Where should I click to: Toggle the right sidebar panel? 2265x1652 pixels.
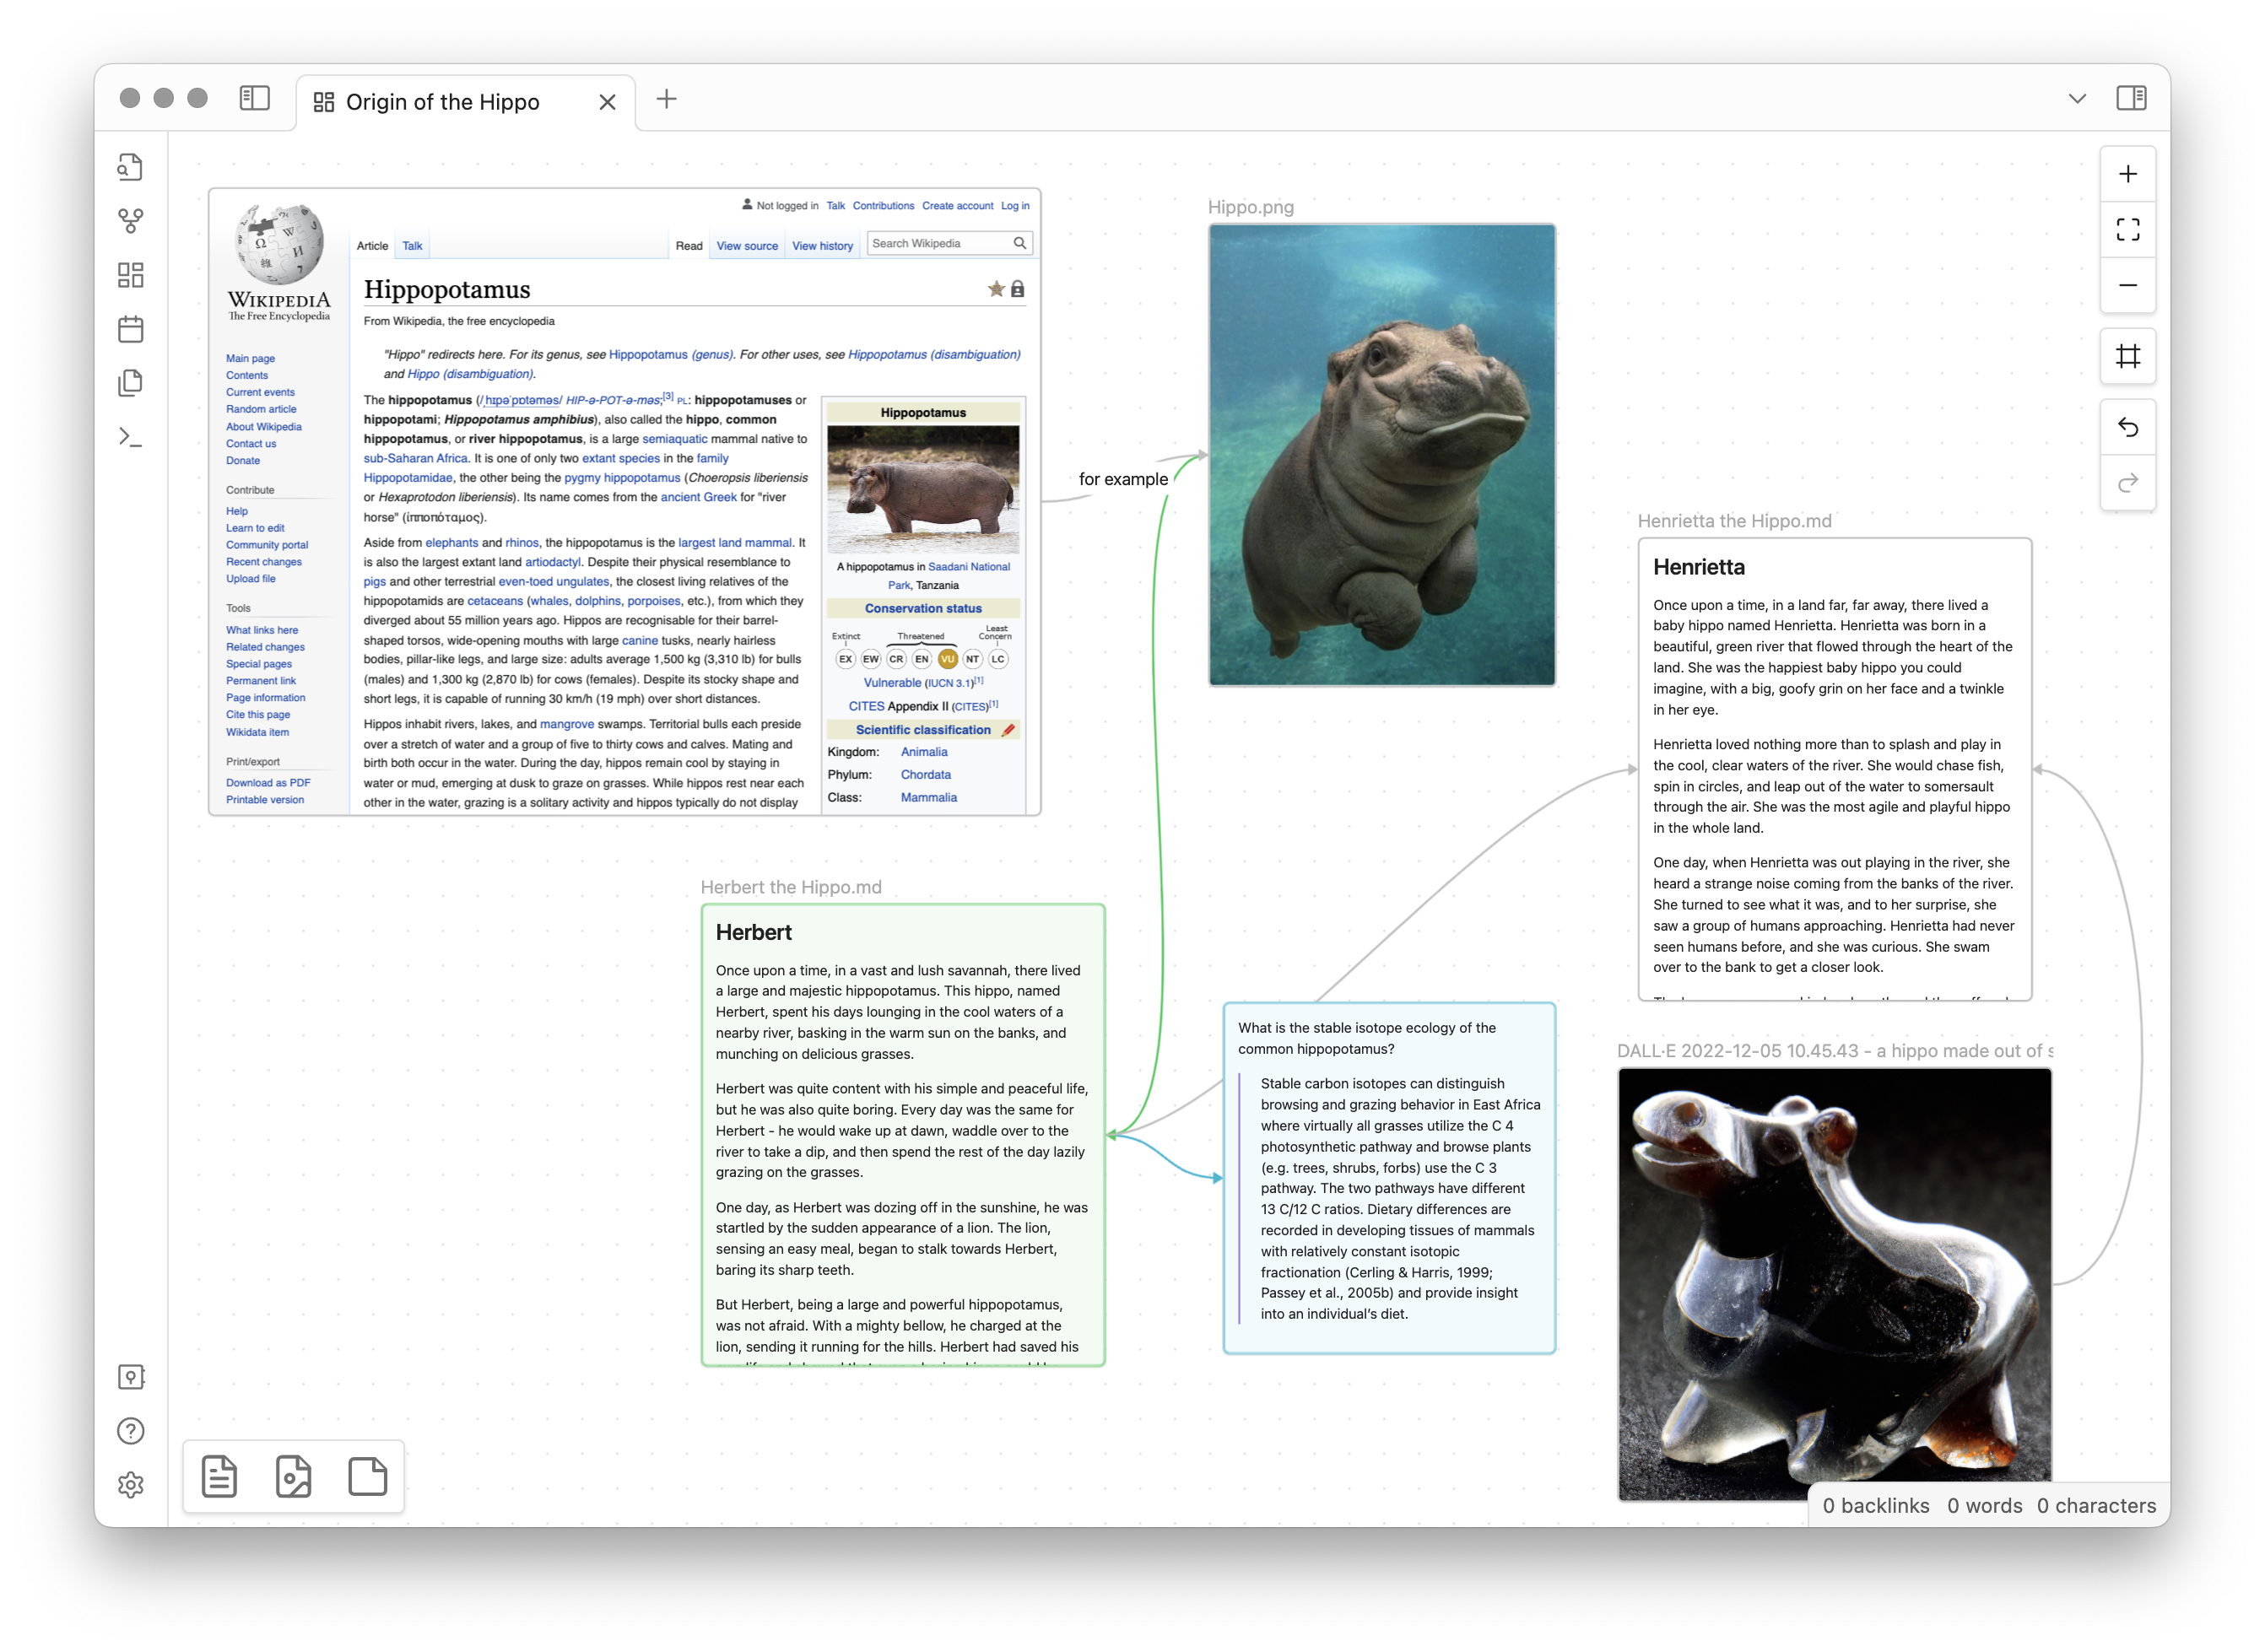(2131, 98)
